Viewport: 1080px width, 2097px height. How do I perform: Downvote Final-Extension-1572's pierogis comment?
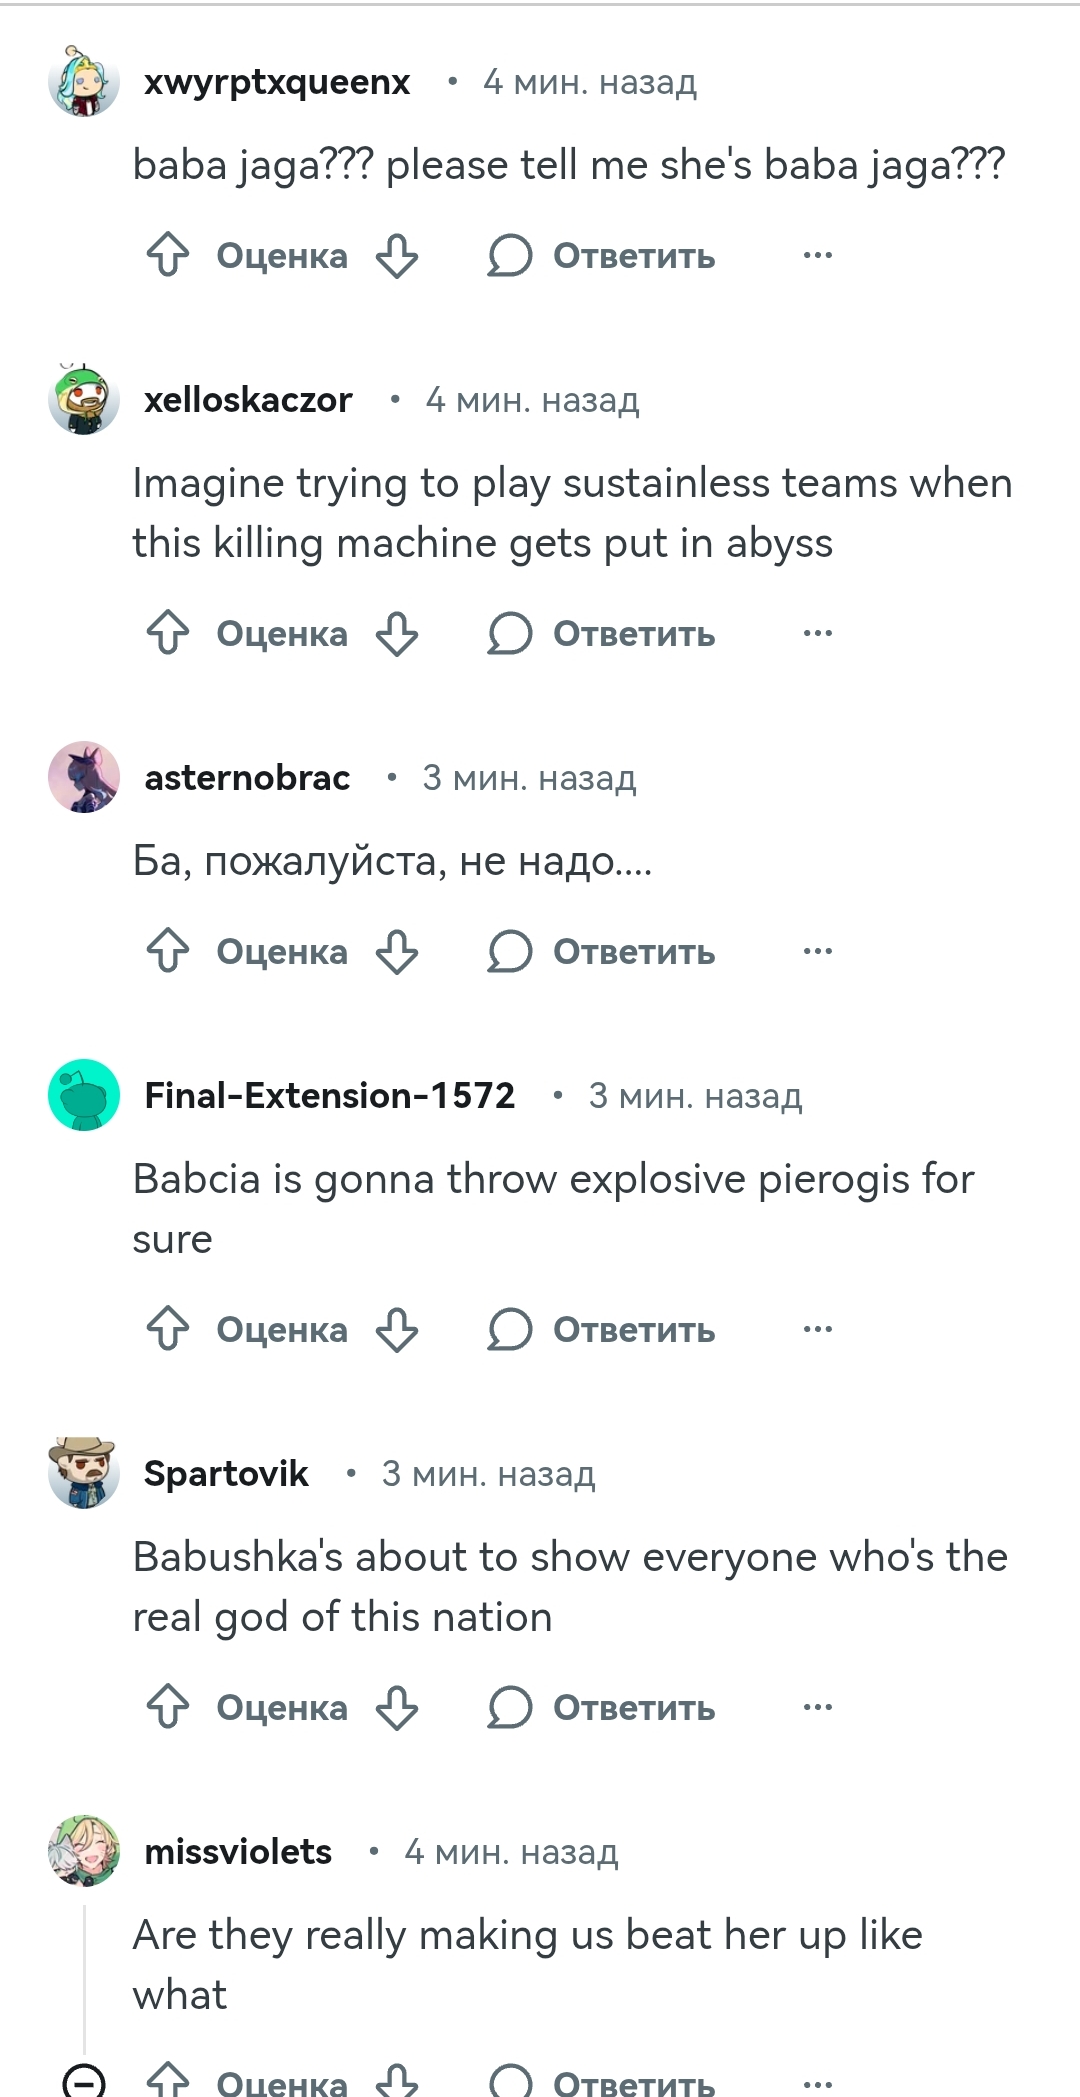[397, 1329]
